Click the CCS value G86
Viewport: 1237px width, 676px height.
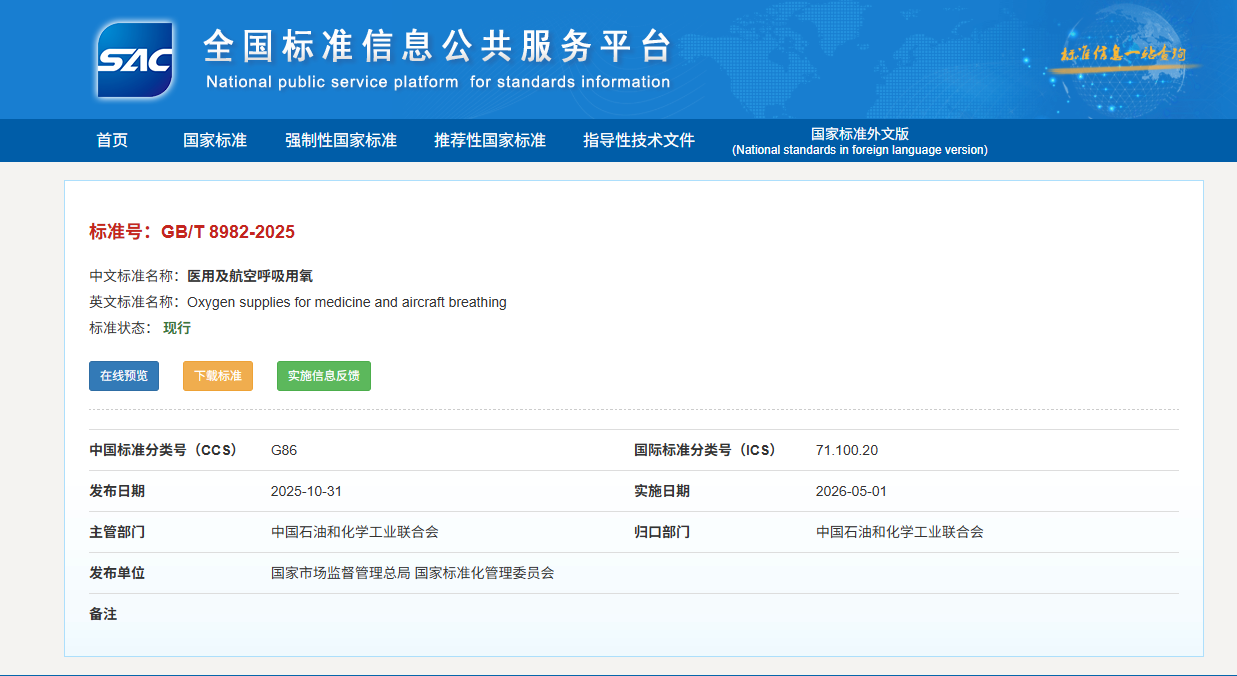point(284,450)
